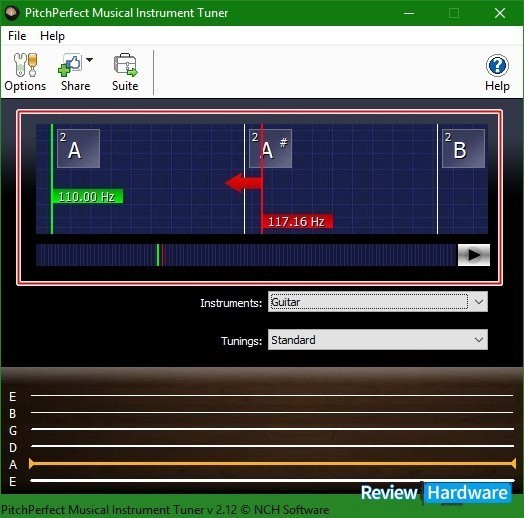The height and width of the screenshot is (518, 524).
Task: Select the B string
Action: [x=272, y=412]
